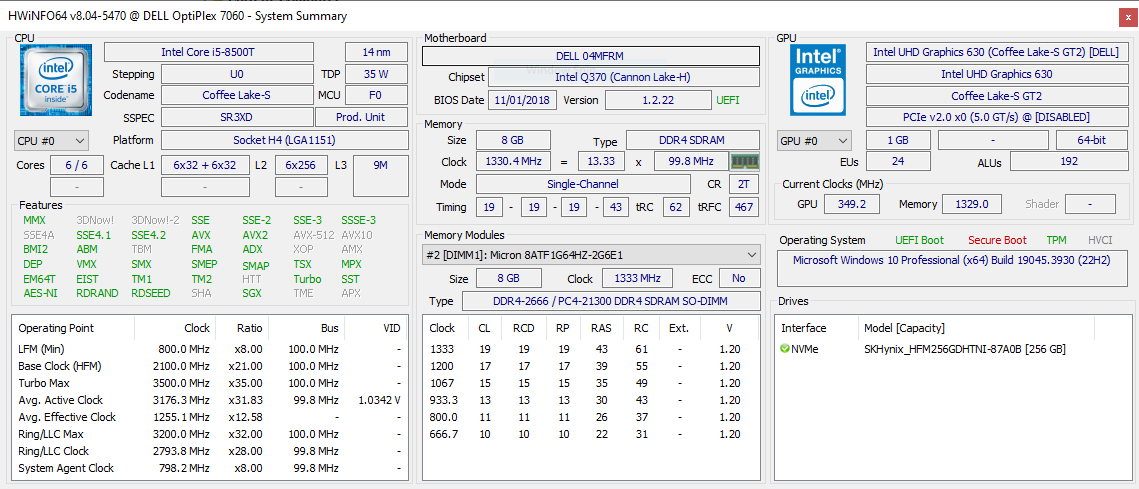Click the Coffee Lake-S codename field
This screenshot has height=489, width=1139.
coord(237,95)
